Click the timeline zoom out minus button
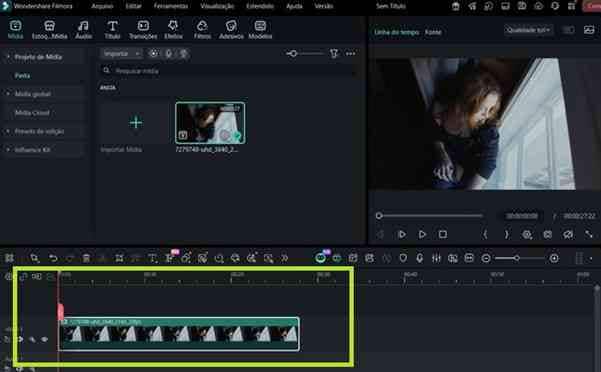 (486, 258)
